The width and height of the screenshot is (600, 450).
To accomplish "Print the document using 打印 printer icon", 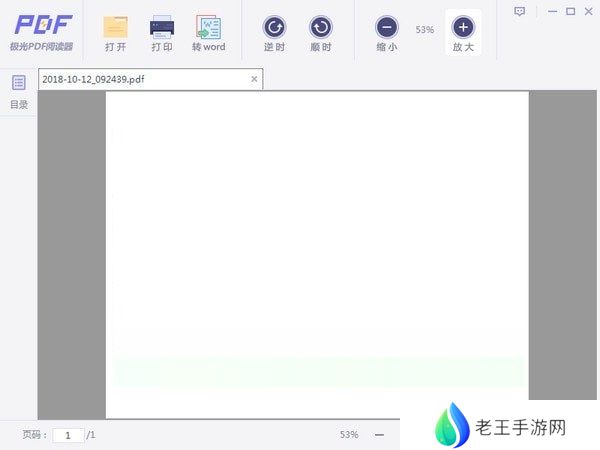I will tap(161, 33).
